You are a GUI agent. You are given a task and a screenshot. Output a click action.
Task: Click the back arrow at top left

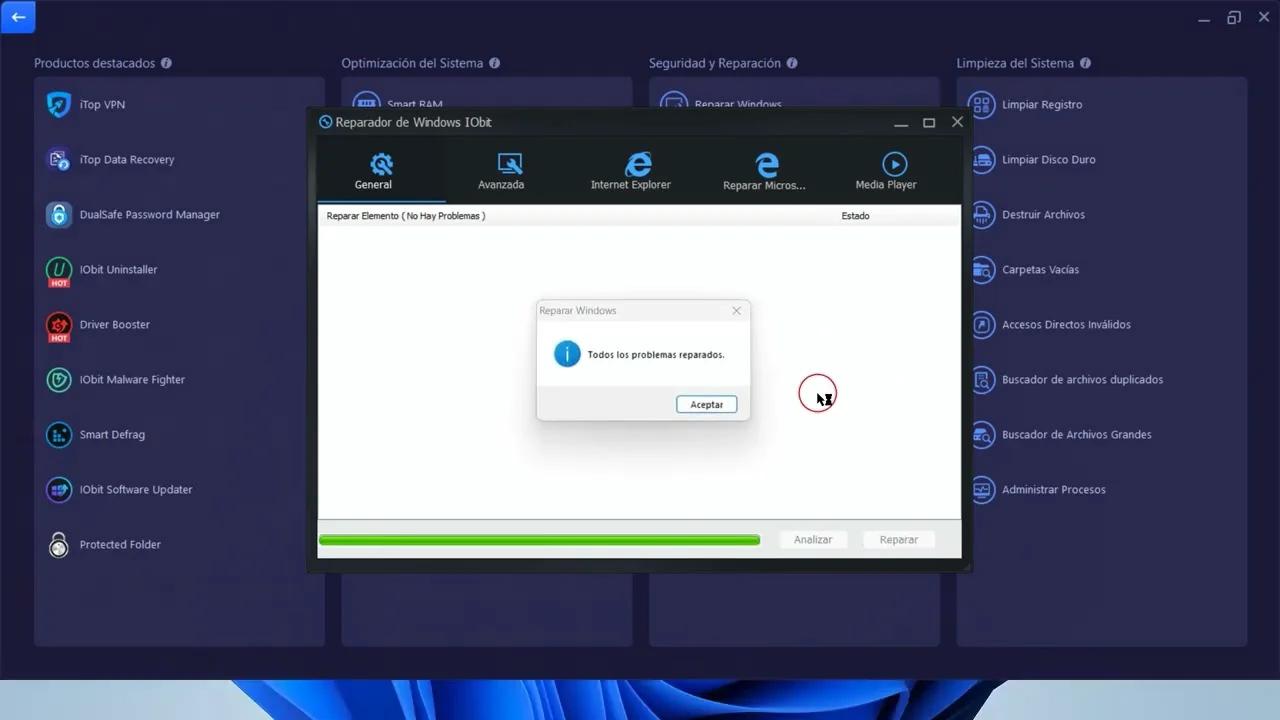coord(17,17)
